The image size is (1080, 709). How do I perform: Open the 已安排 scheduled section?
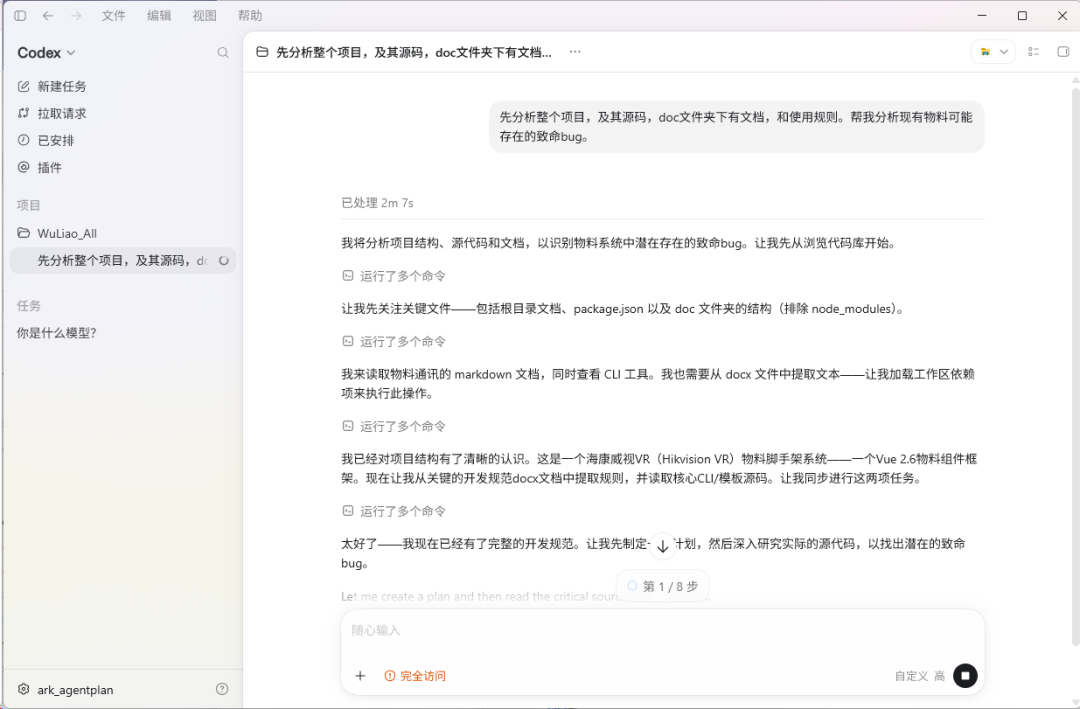tap(46, 140)
